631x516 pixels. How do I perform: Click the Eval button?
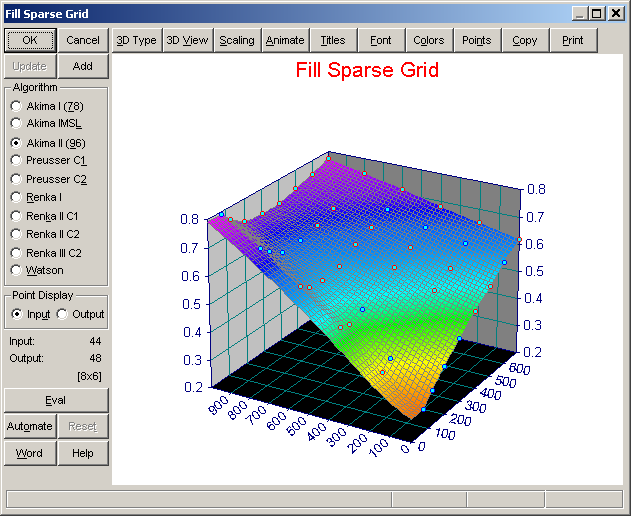click(x=56, y=400)
